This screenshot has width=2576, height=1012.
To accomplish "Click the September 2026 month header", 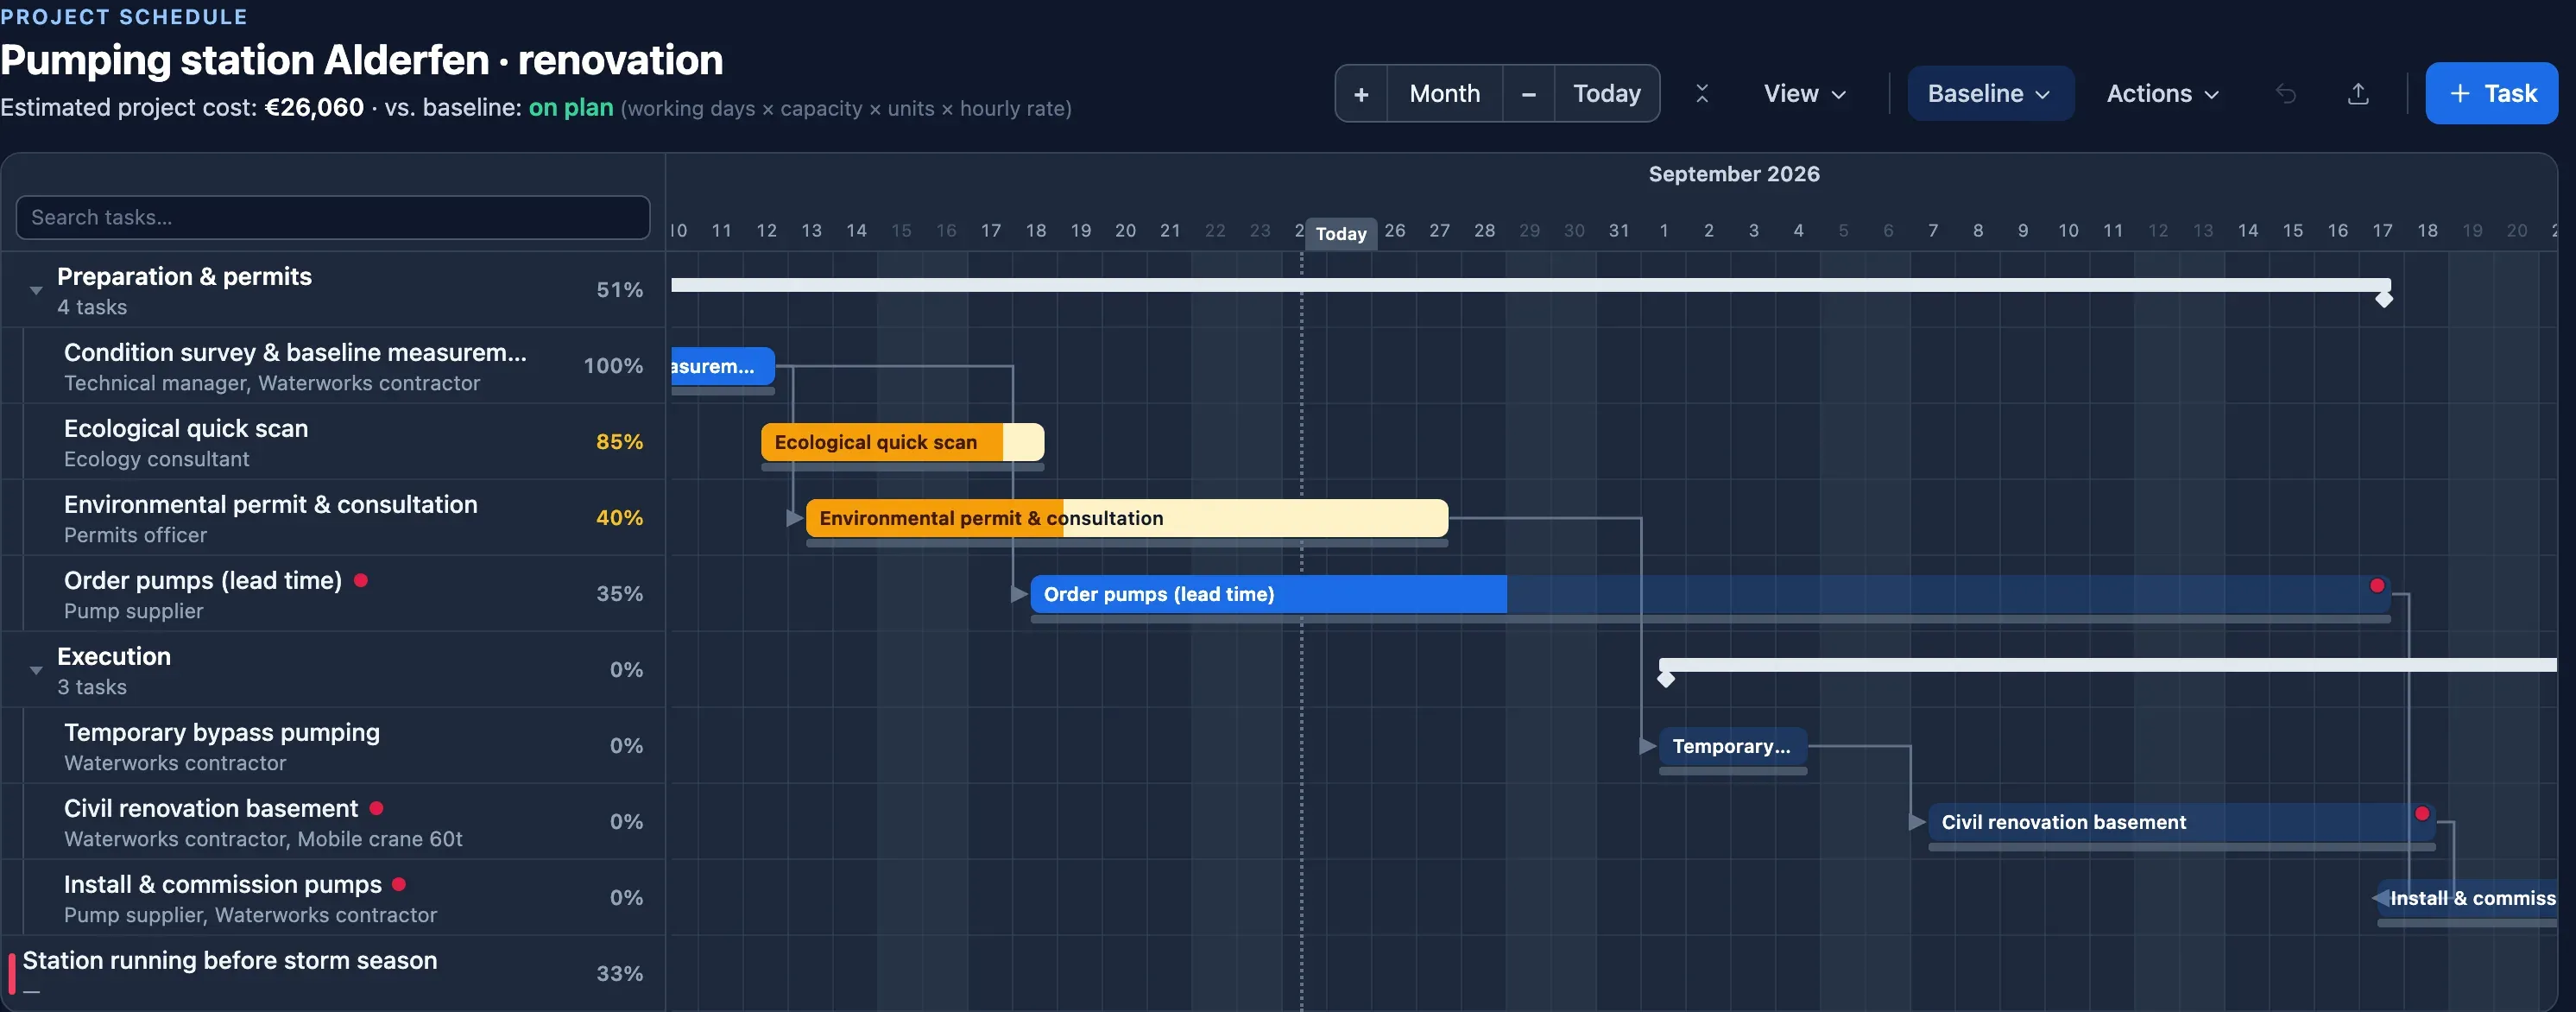I will pyautogui.click(x=1733, y=174).
